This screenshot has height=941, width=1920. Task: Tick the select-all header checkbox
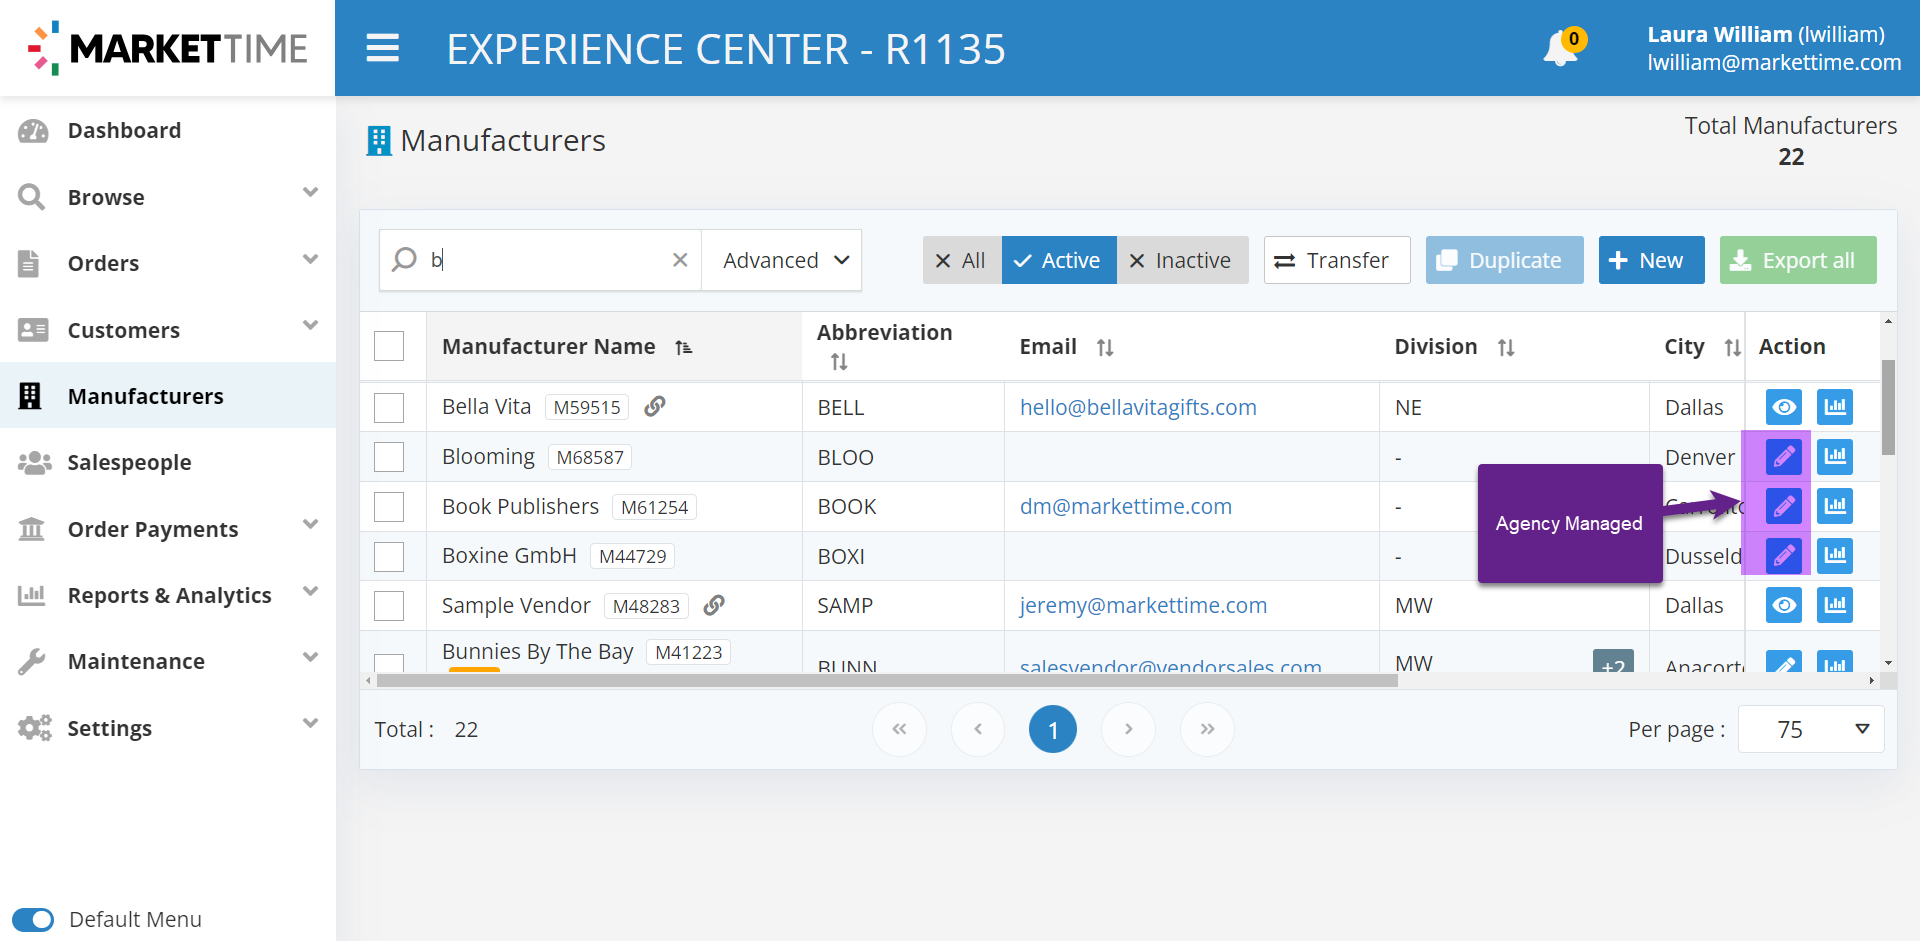coord(389,346)
